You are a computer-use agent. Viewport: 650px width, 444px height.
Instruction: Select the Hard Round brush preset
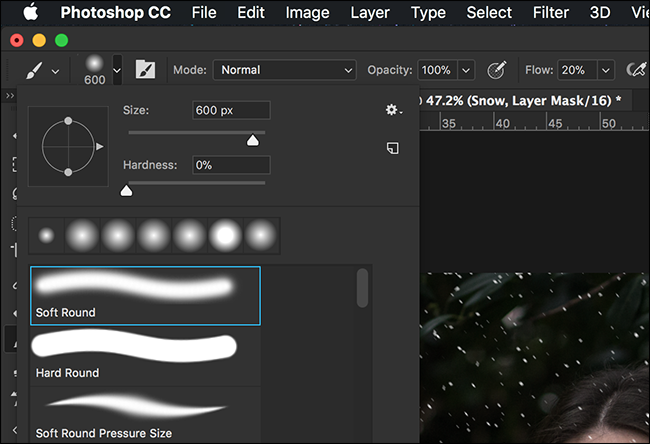point(146,356)
